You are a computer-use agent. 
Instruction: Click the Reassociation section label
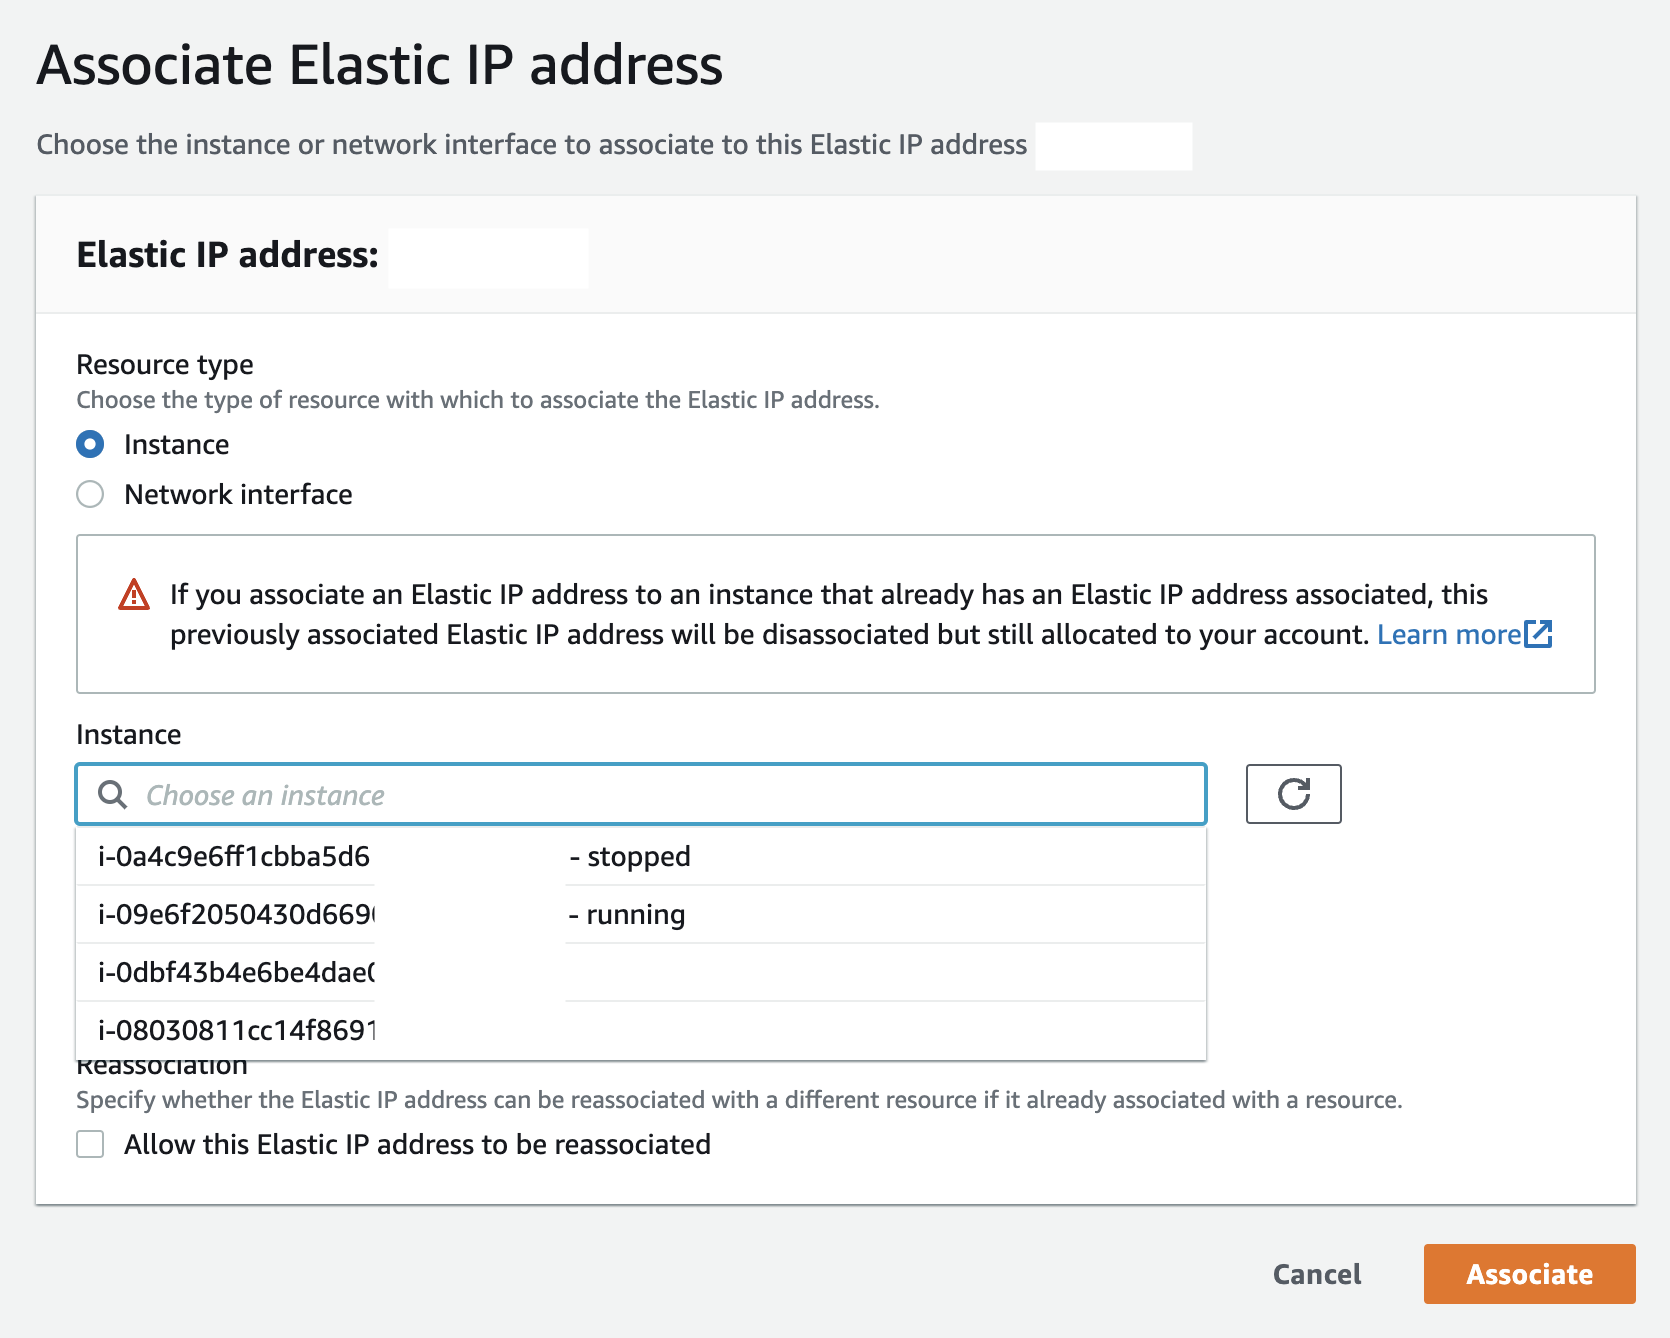pos(161,1063)
